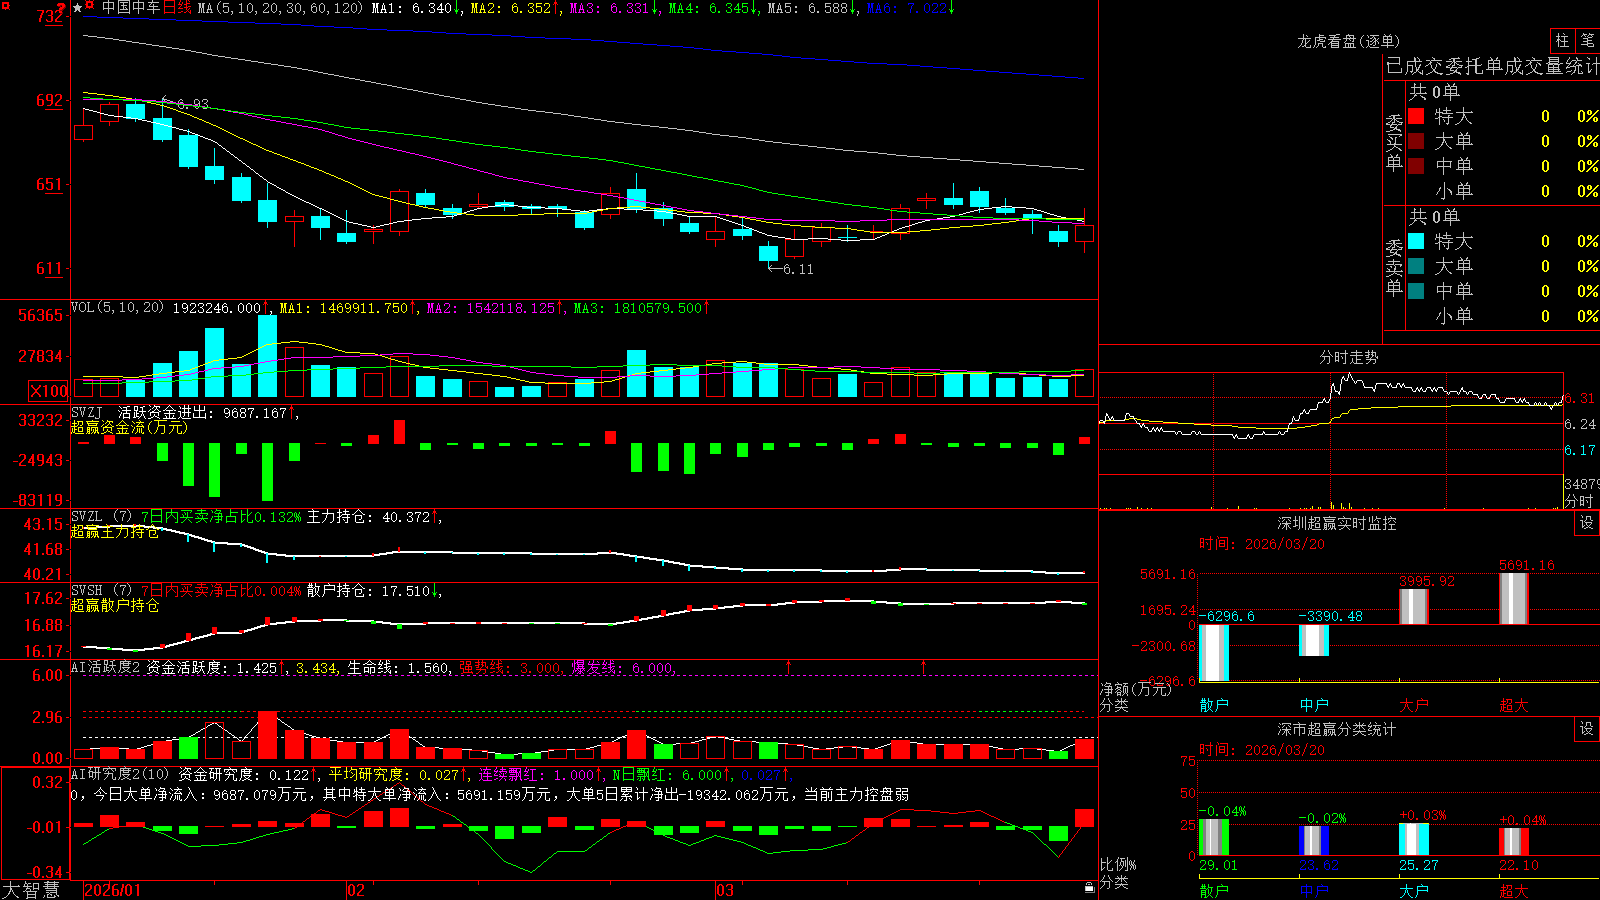Switch 龙虎看盘 to 柱 bar view
Viewport: 1600px width, 900px height.
tap(1562, 41)
